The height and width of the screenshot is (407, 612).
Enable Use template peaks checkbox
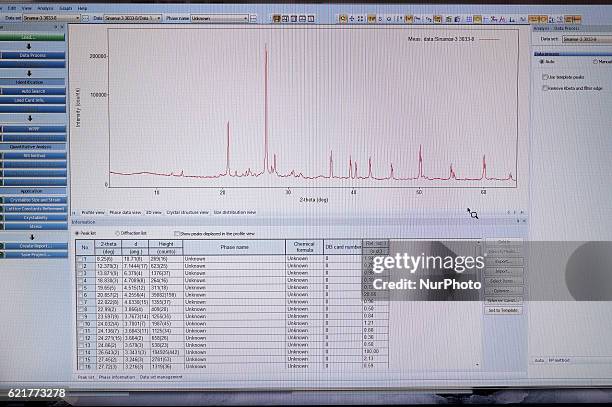[545, 77]
